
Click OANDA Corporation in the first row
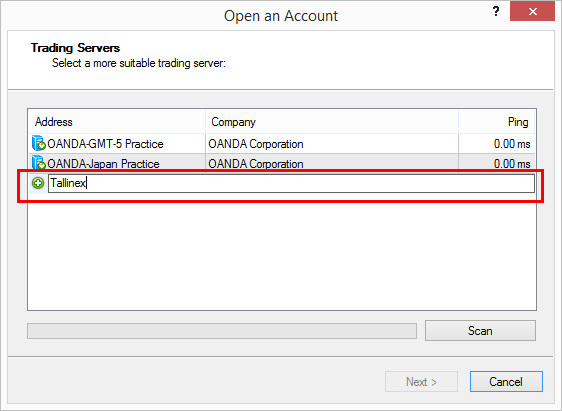(x=256, y=144)
